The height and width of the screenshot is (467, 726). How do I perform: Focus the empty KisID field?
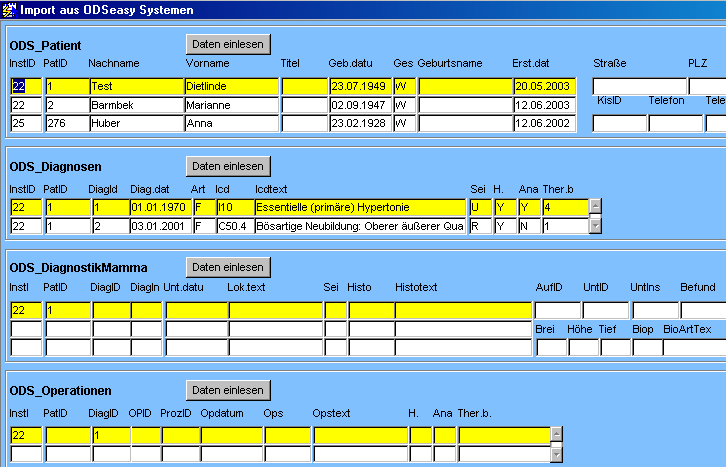click(x=619, y=124)
